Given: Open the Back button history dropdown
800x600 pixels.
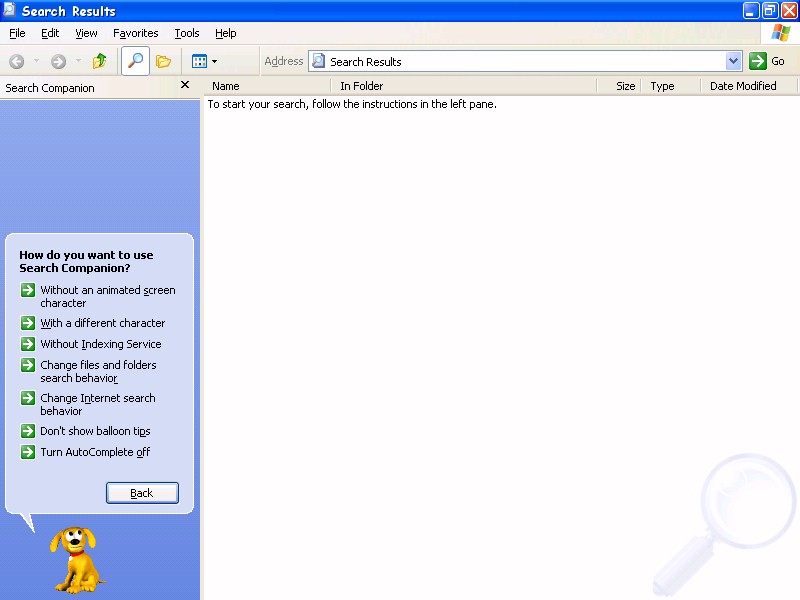Looking at the screenshot, I should point(36,61).
